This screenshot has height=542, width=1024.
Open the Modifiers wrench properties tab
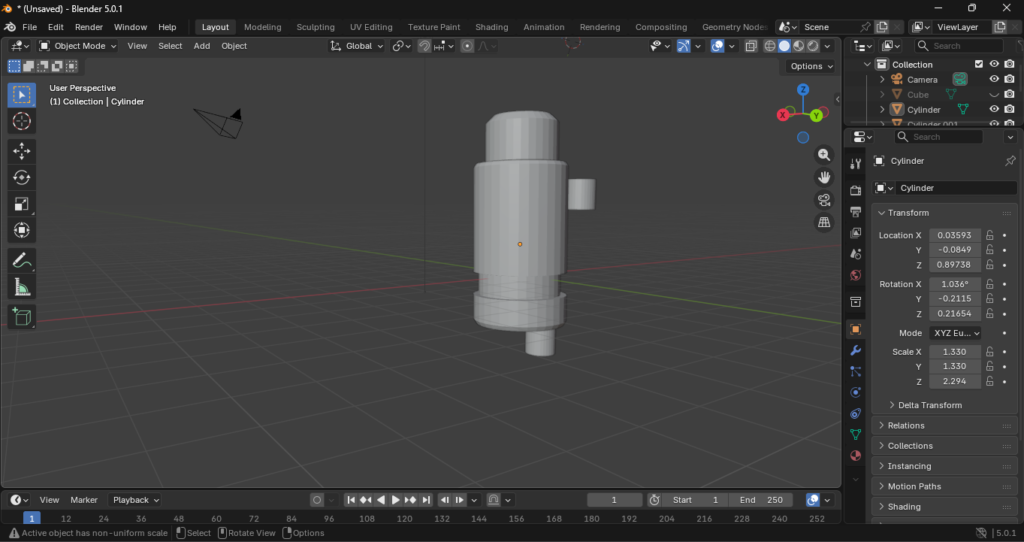click(855, 350)
